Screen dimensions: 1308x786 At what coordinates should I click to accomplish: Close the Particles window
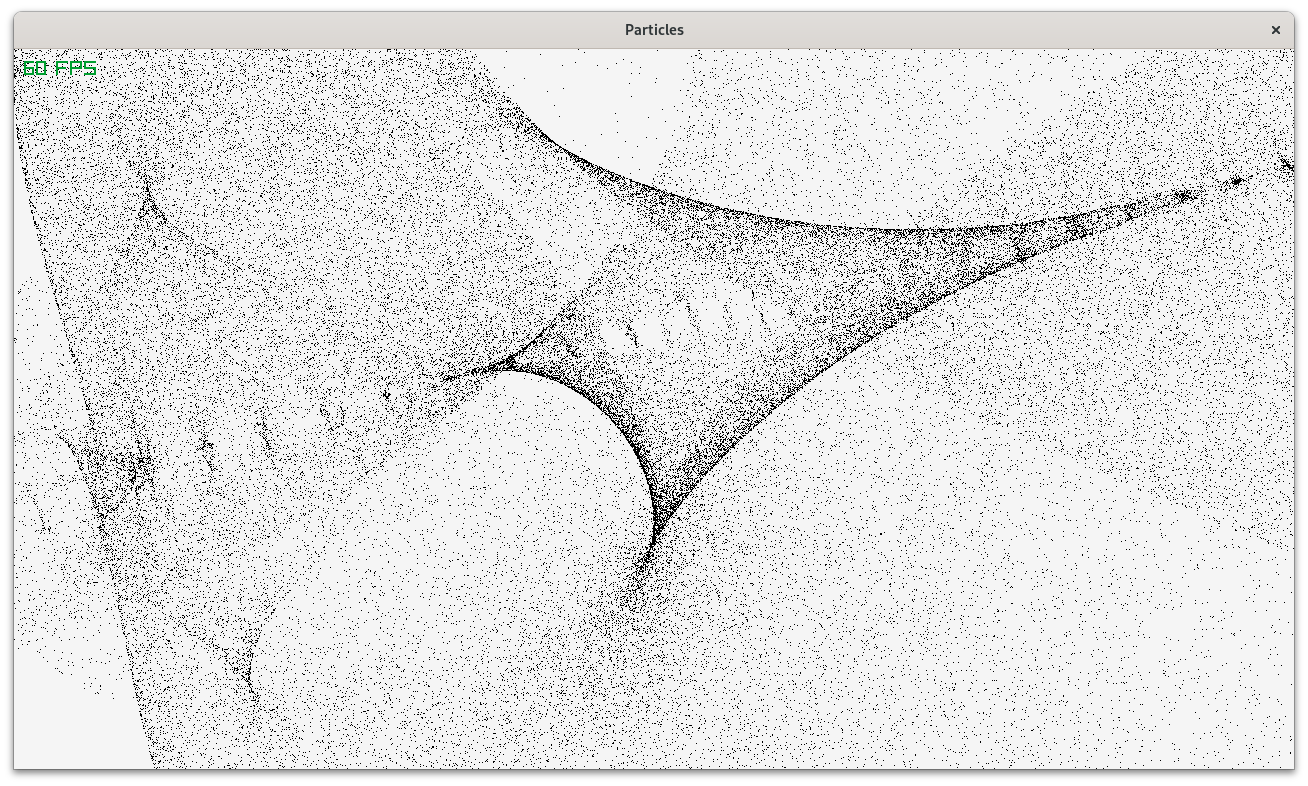pyautogui.click(x=1275, y=30)
